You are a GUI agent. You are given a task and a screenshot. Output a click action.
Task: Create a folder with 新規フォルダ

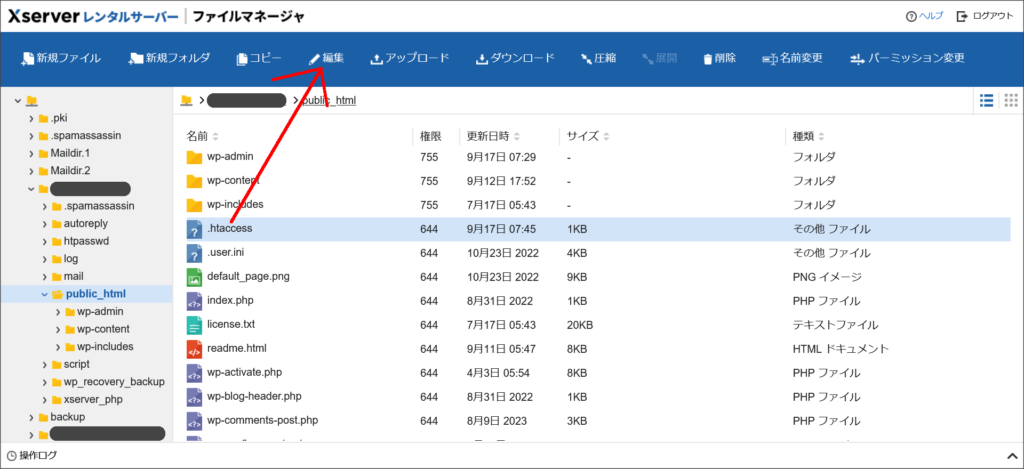[x=169, y=58]
